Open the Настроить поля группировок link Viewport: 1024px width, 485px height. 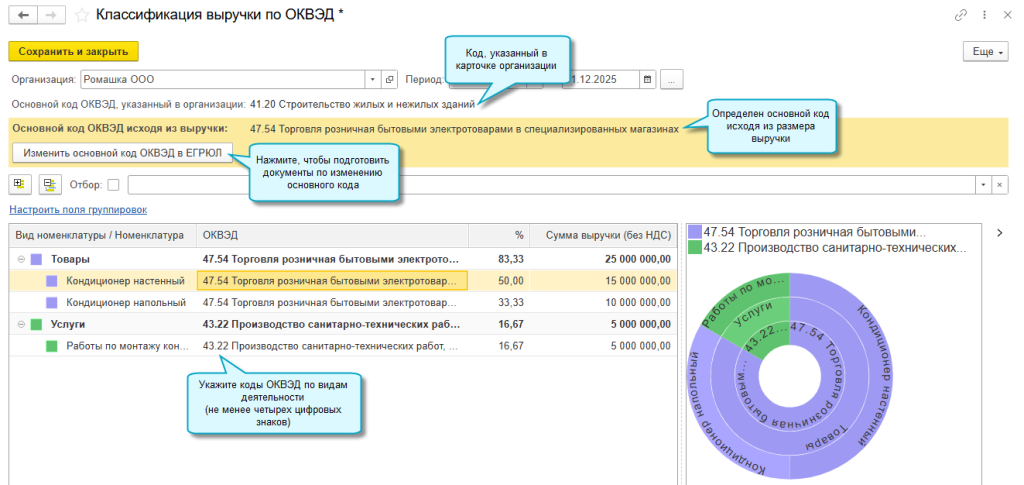77,210
